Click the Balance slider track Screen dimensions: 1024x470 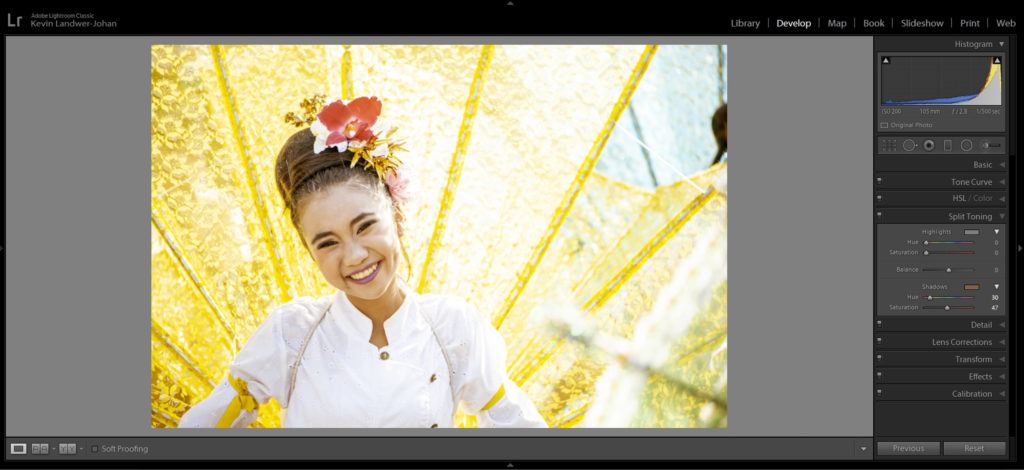tap(948, 270)
